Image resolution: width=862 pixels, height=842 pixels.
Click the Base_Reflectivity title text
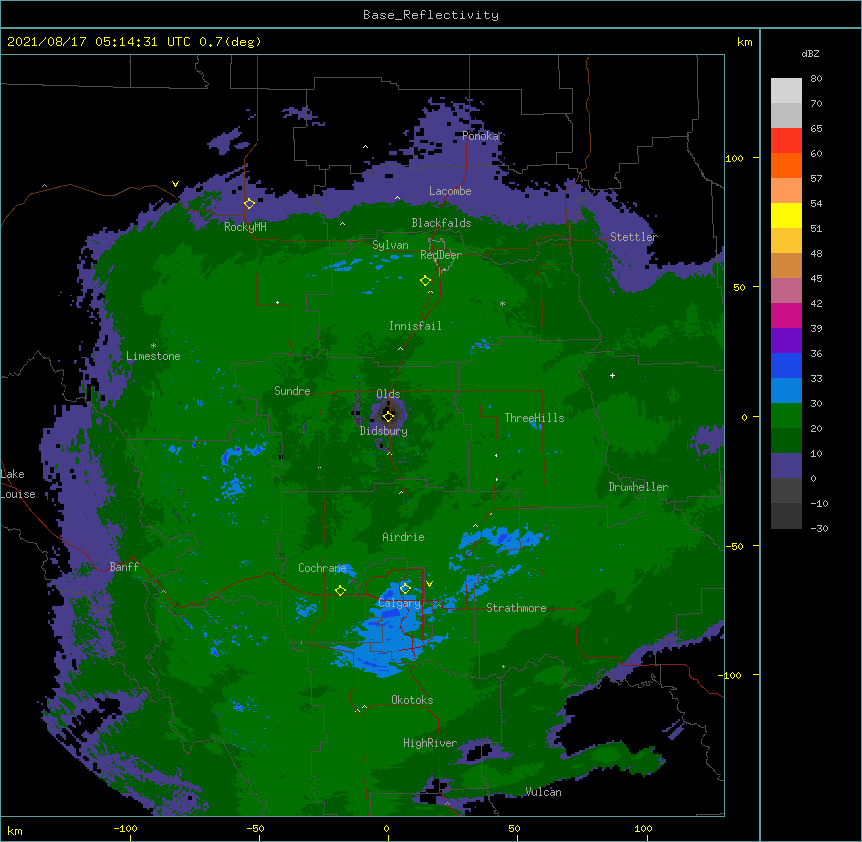pyautogui.click(x=431, y=15)
